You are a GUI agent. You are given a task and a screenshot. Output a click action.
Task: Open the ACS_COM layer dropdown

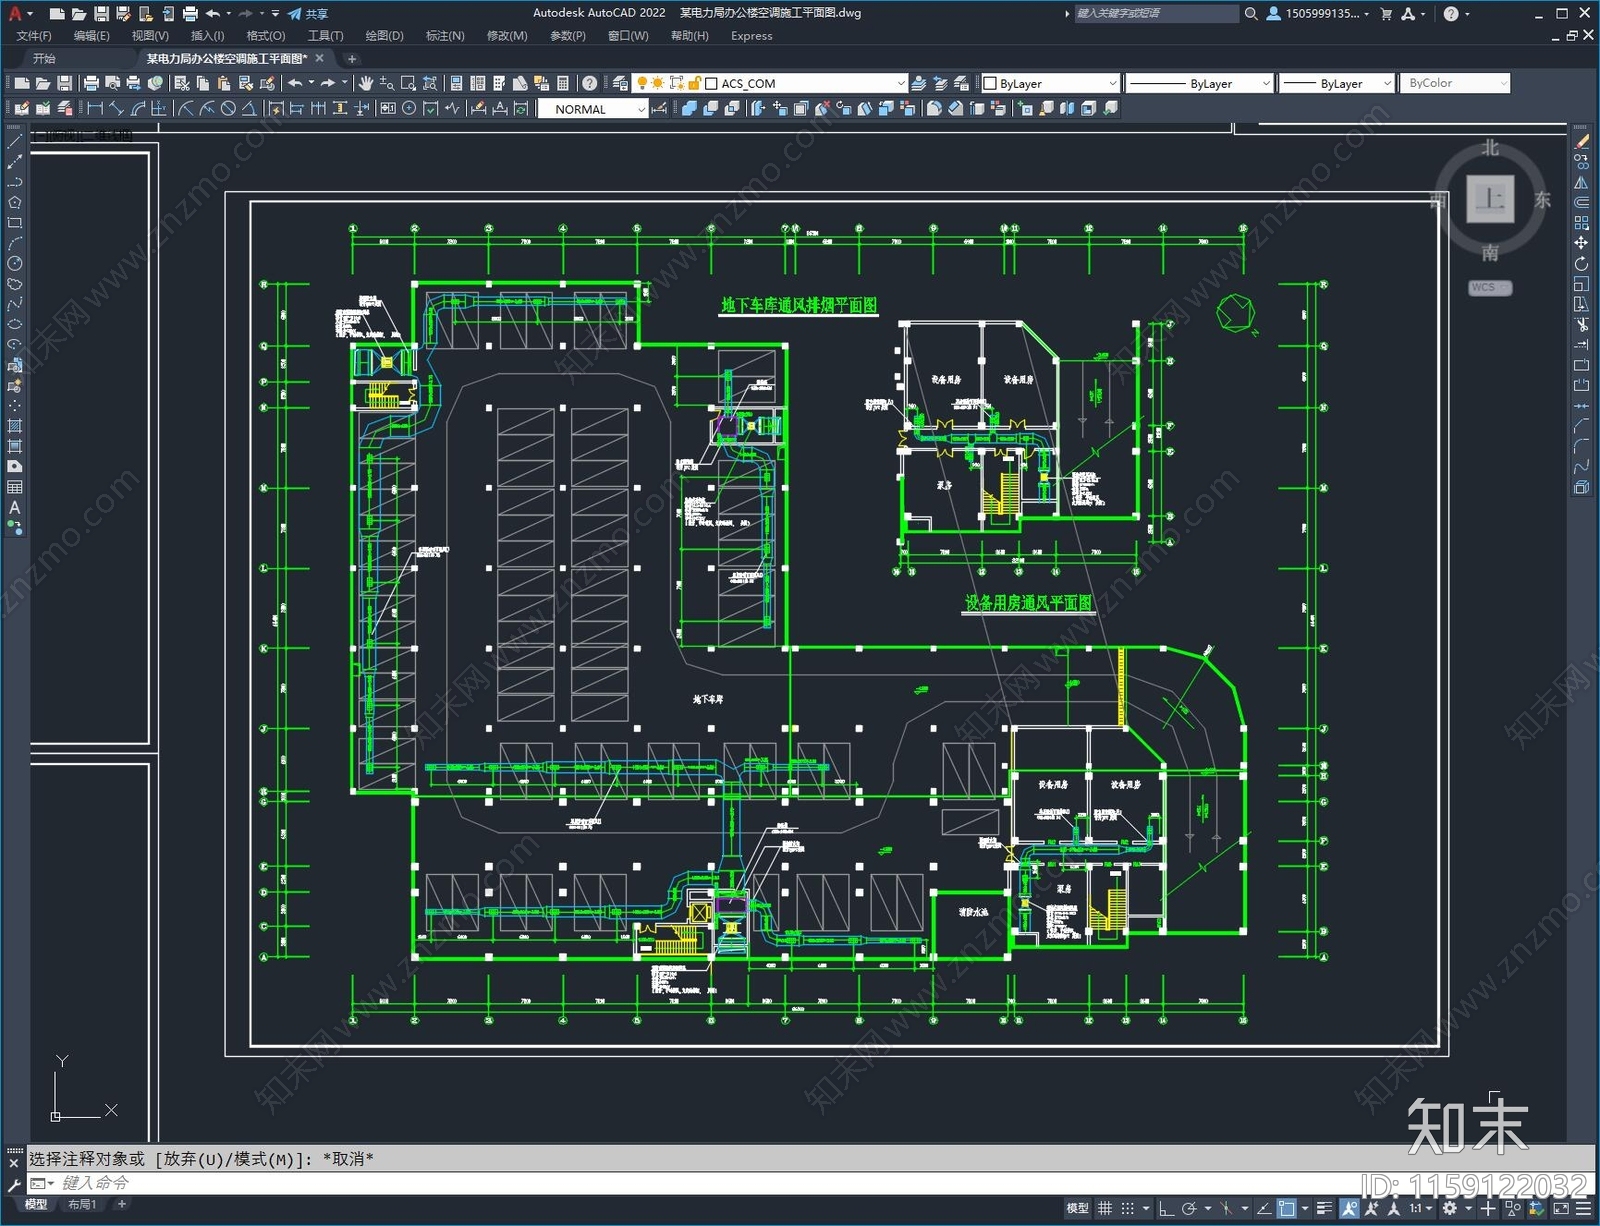pos(900,83)
